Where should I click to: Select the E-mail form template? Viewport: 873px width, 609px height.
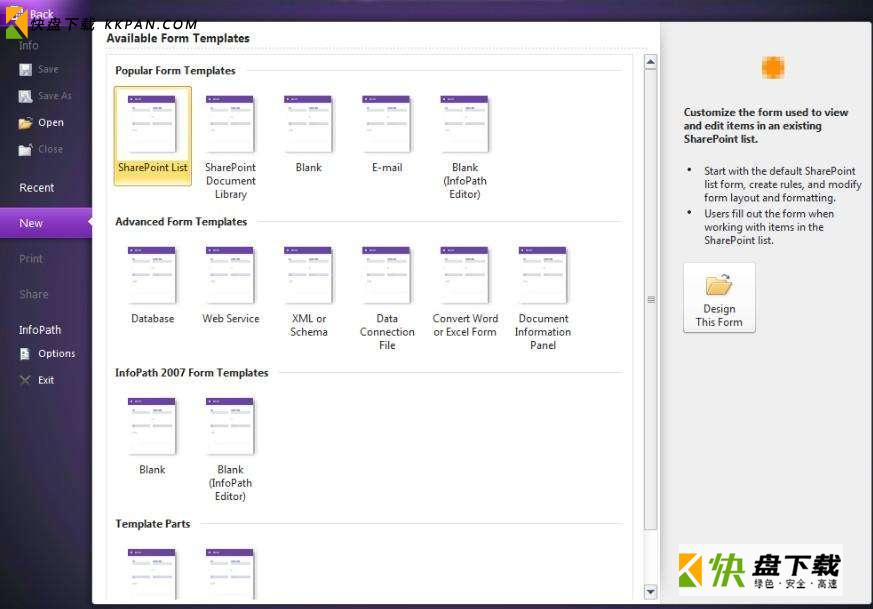click(x=386, y=134)
